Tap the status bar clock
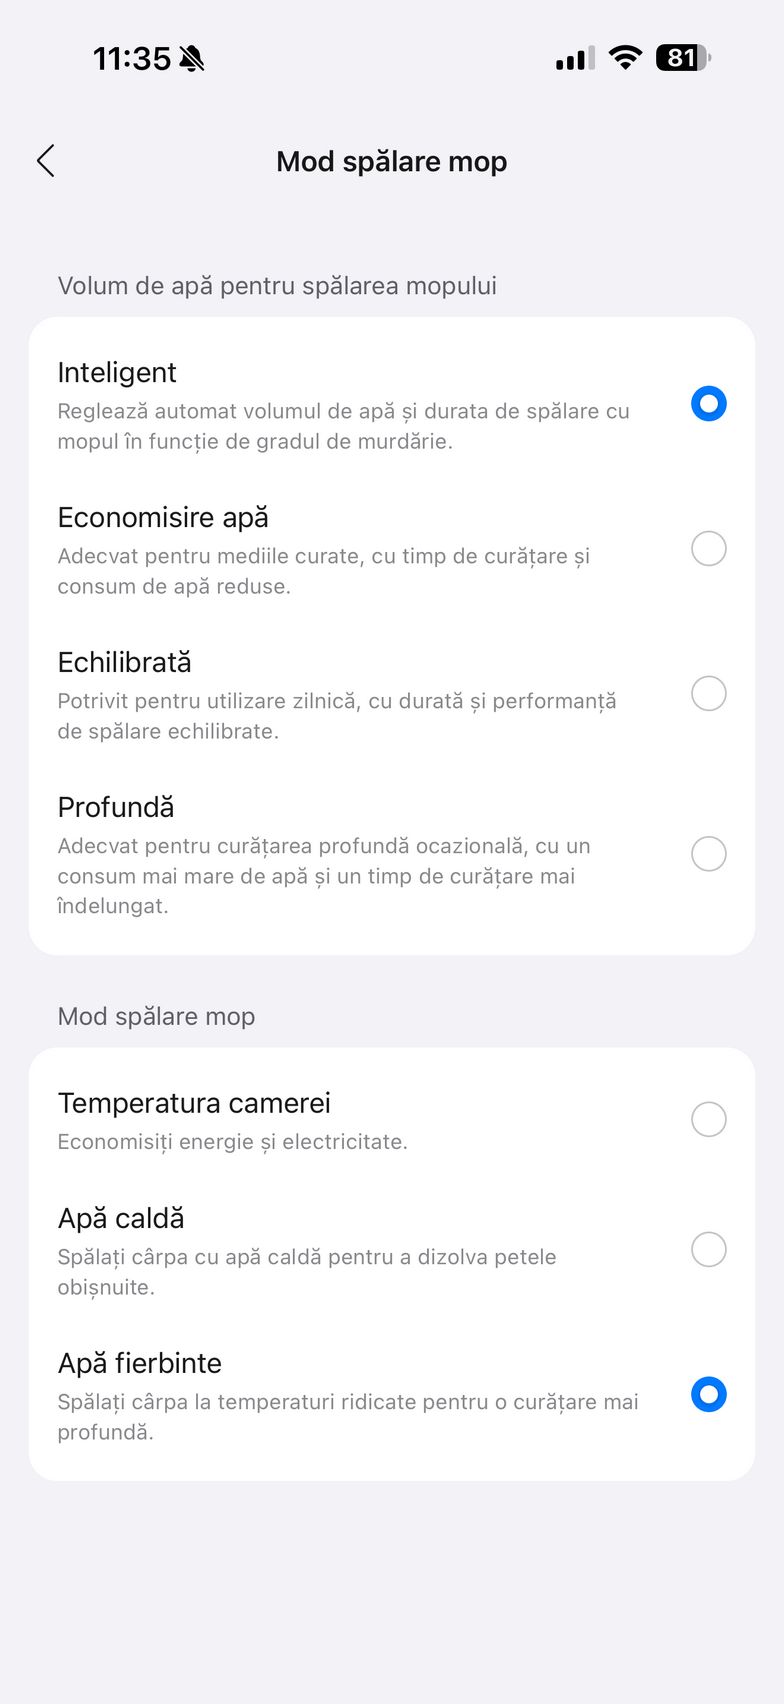Screen dimensions: 784x1704 (x=132, y=59)
